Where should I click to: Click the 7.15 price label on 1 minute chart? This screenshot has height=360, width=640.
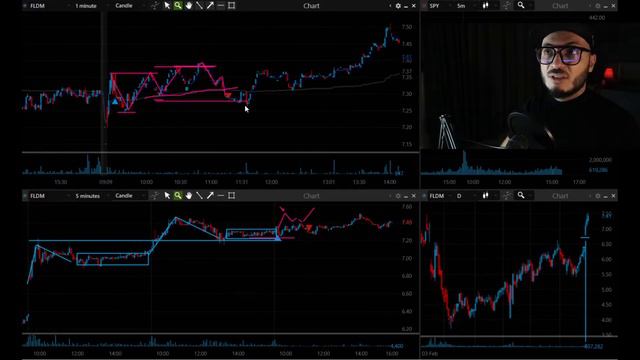point(407,144)
